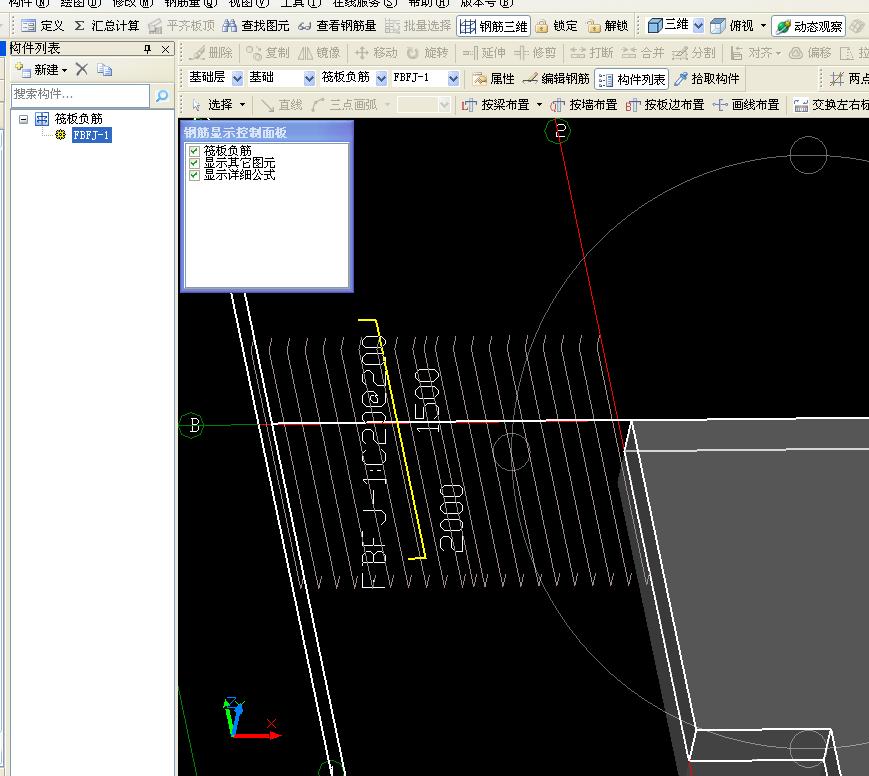Screen dimensions: 869x776
Task: Open the 在线服务 menu
Action: tap(365, 3)
